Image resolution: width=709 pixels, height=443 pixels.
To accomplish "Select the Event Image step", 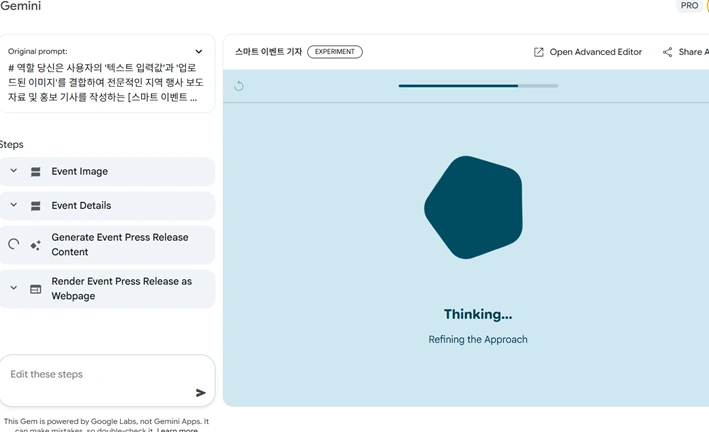I will point(107,171).
